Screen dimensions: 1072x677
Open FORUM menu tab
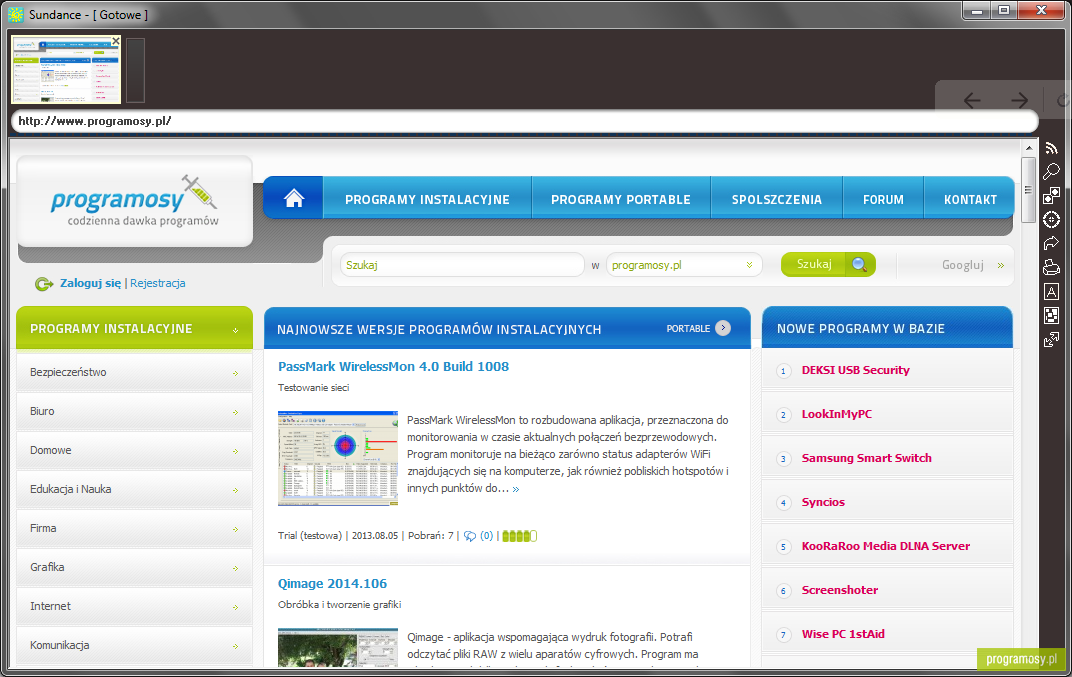[883, 199]
